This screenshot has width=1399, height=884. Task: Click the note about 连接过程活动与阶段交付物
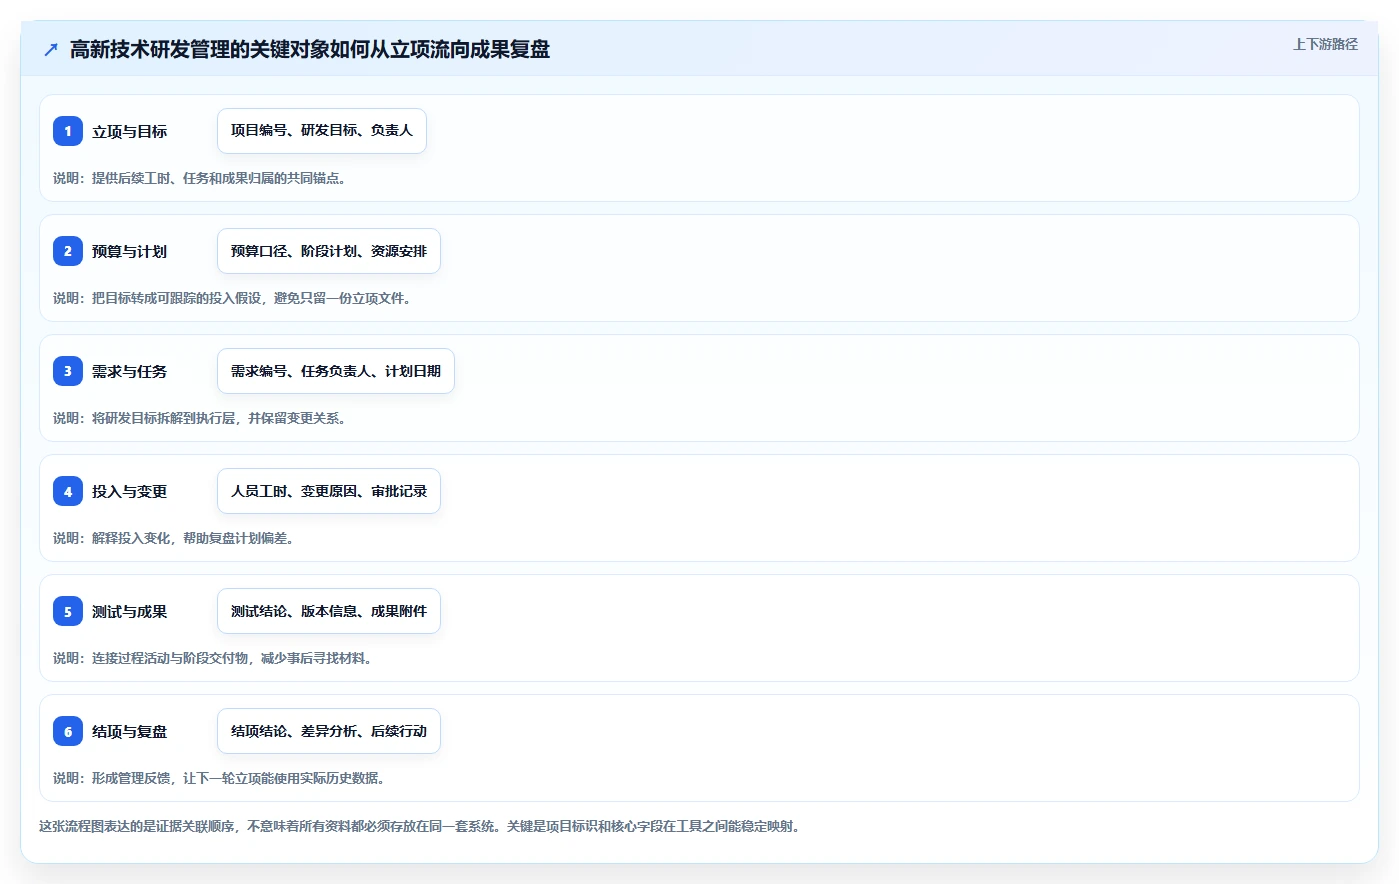tap(213, 658)
